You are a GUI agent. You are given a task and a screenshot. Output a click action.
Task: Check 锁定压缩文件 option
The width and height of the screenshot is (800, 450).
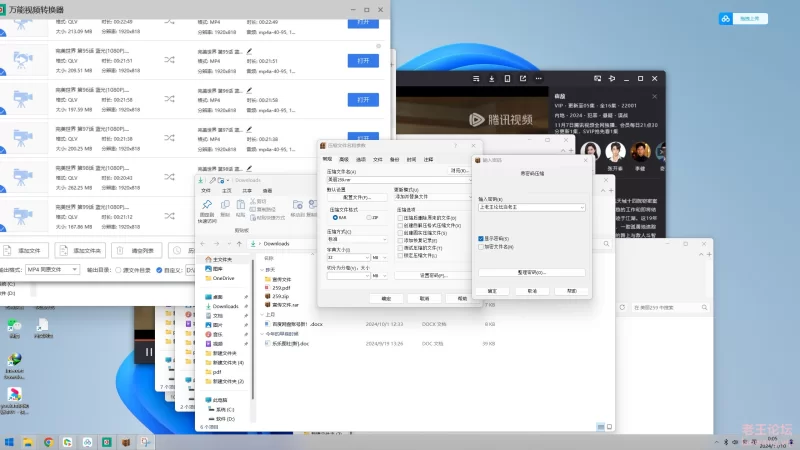[x=400, y=256]
